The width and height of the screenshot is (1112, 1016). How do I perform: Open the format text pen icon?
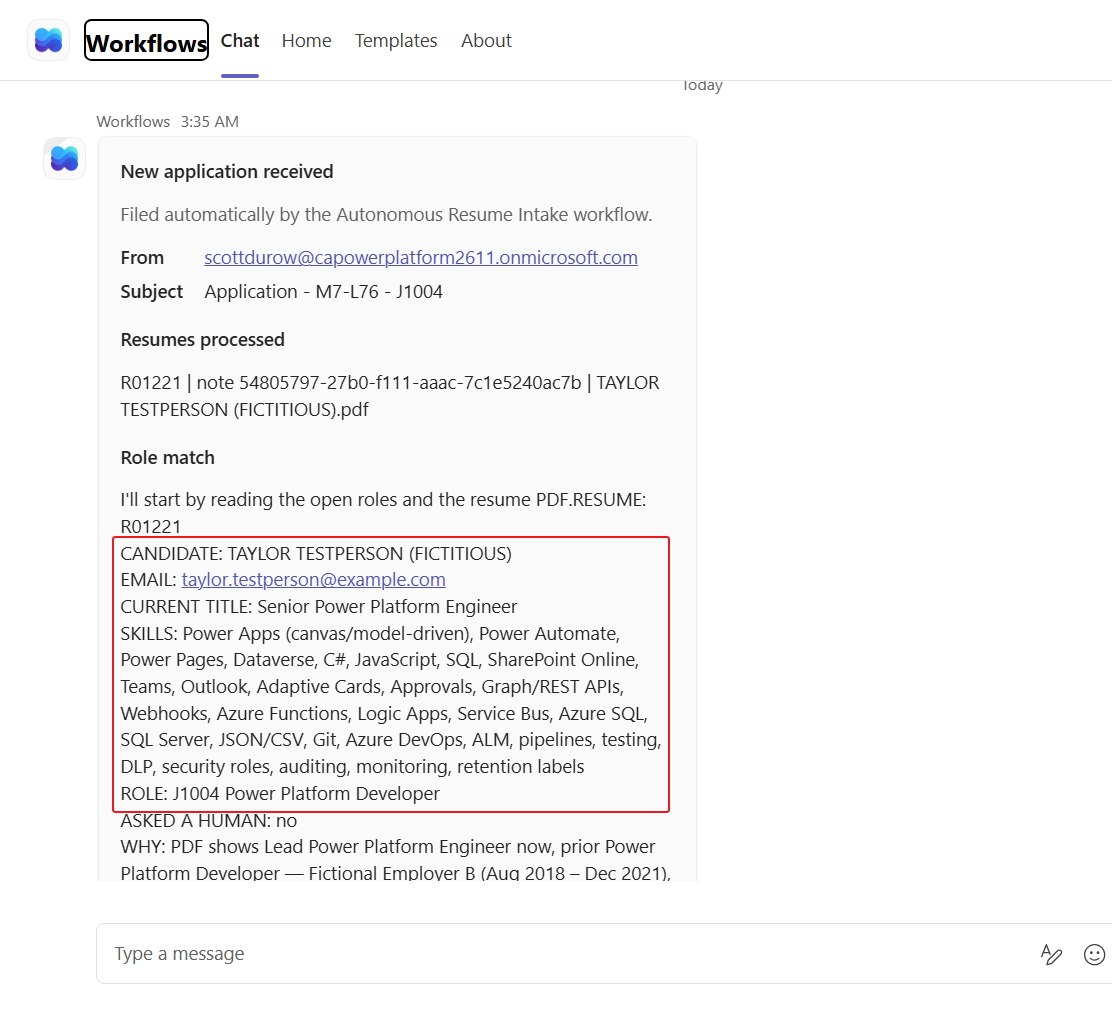1051,954
